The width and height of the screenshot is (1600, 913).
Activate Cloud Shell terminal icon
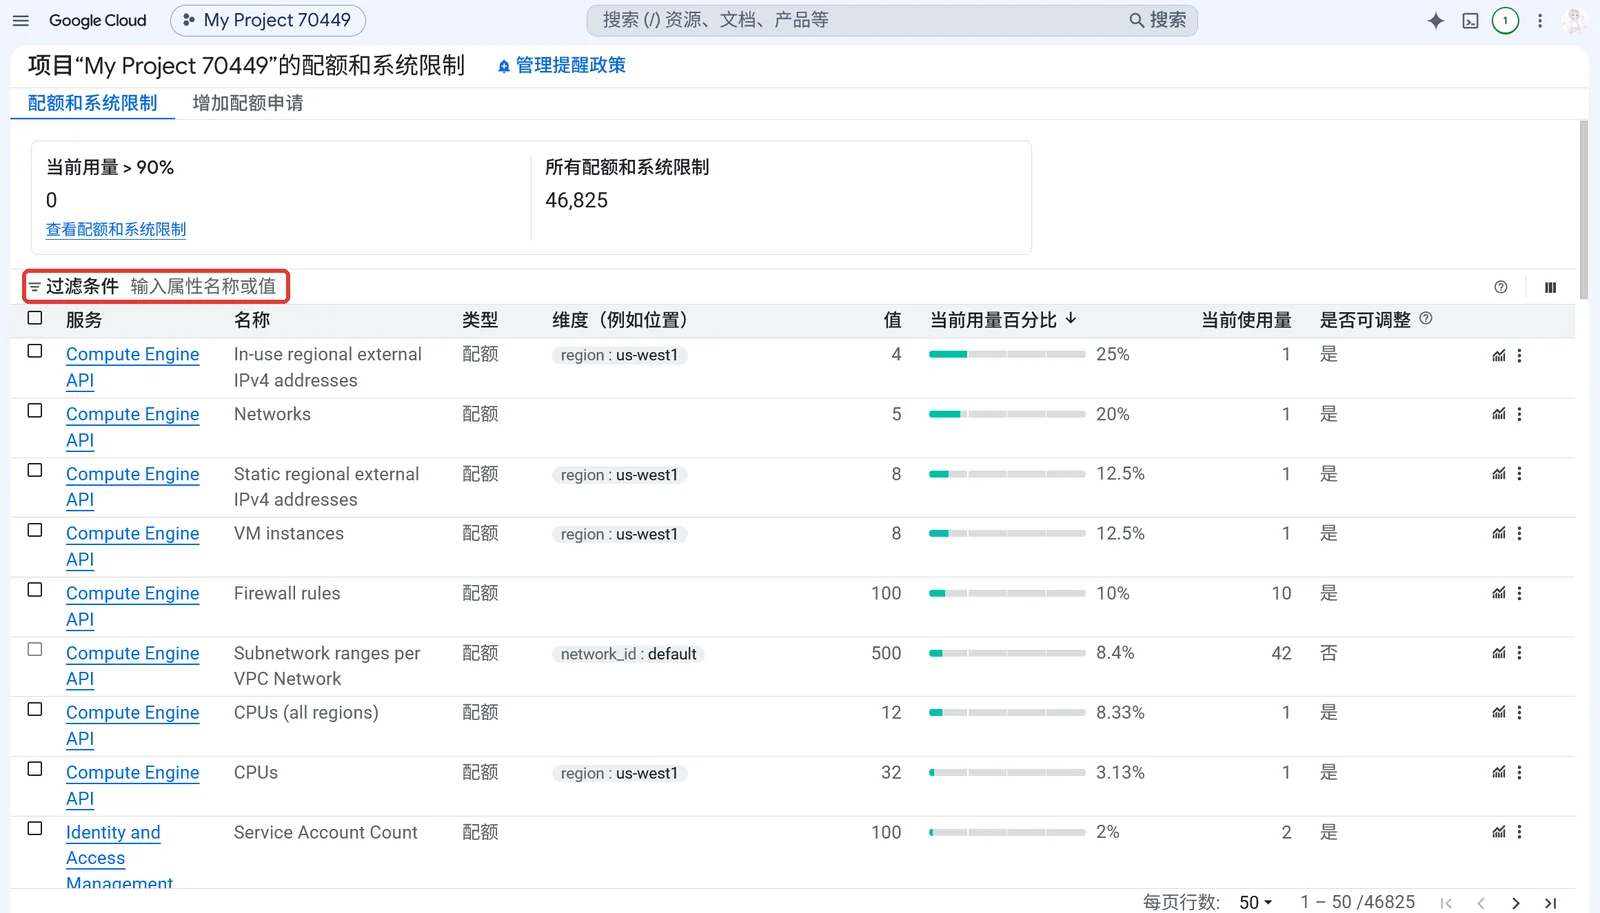click(x=1470, y=20)
